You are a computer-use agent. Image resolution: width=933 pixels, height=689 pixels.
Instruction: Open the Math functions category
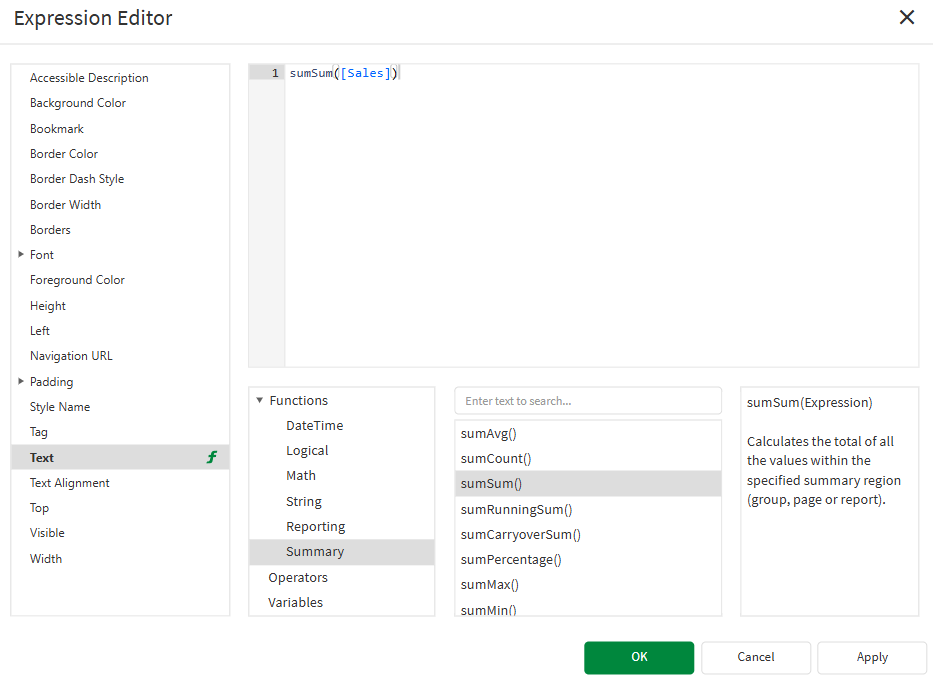[x=301, y=475]
